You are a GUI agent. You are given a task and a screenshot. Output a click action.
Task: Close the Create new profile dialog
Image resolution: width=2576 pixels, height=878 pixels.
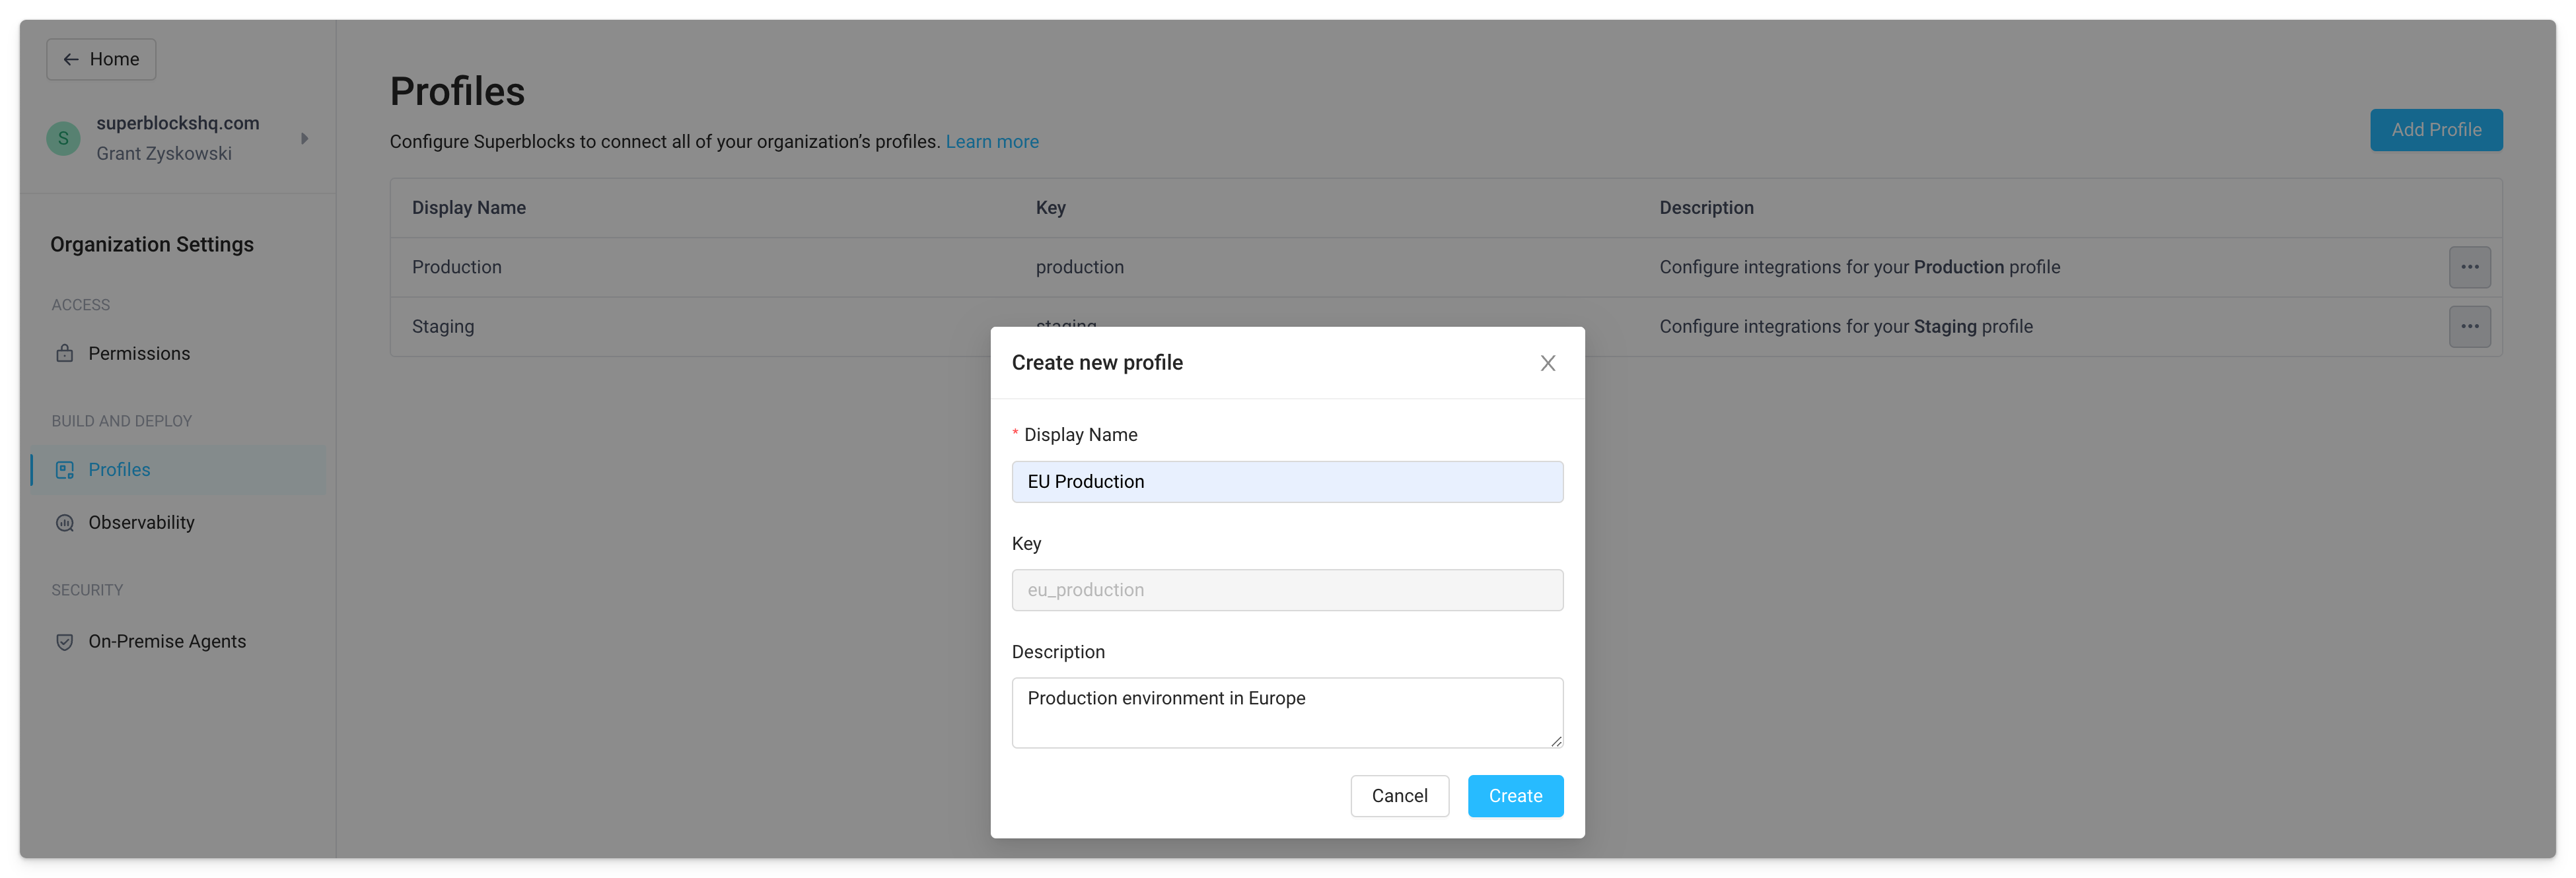(1548, 363)
